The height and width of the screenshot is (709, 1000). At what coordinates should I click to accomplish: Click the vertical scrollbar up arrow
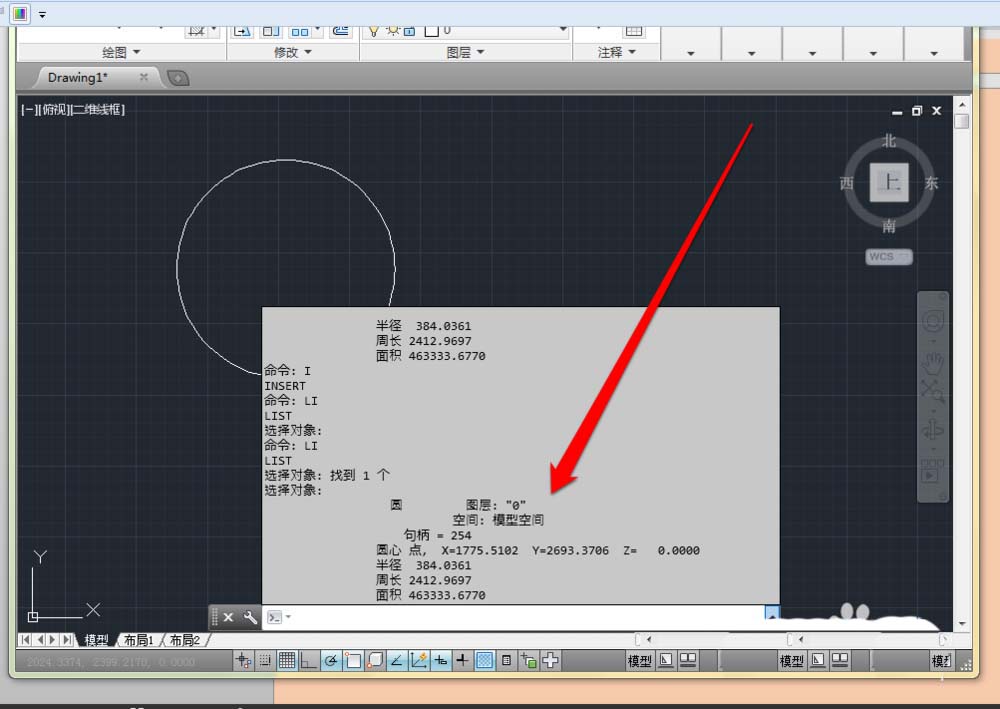[962, 103]
